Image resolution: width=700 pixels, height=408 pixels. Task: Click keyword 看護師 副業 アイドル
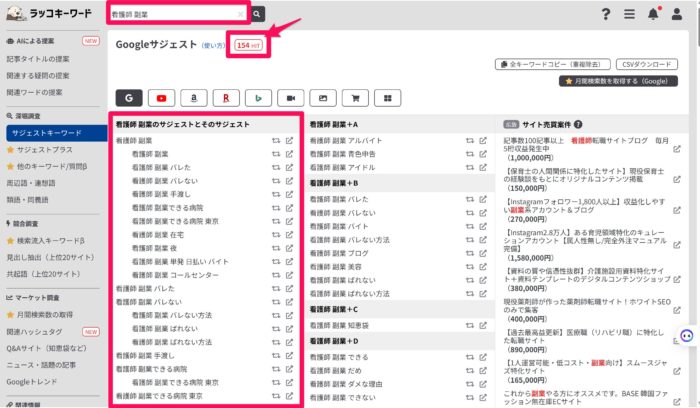pyautogui.click(x=342, y=167)
